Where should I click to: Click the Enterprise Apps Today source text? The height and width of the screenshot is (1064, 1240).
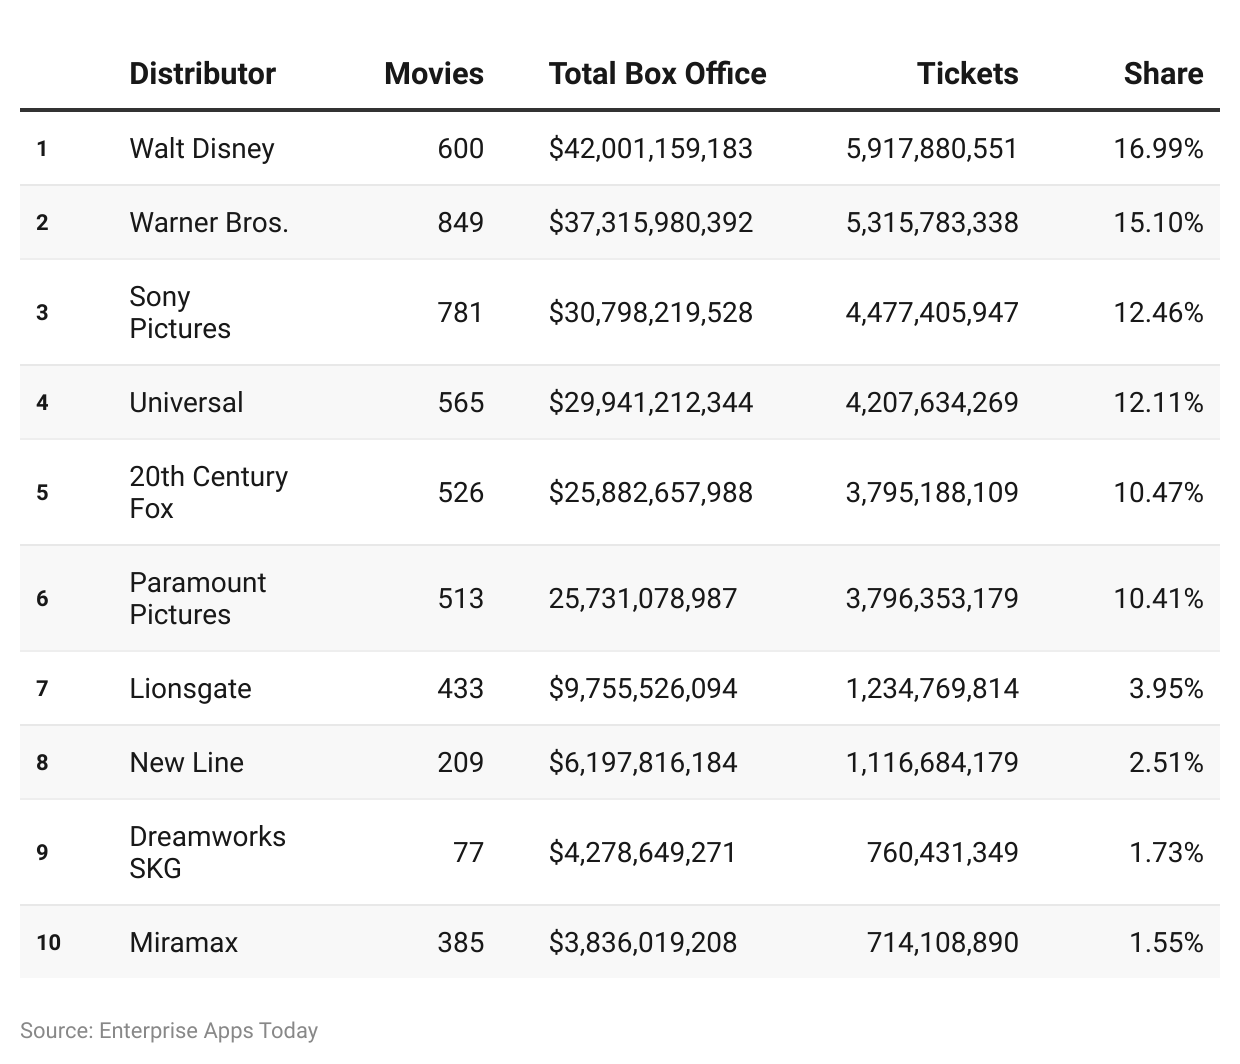(x=208, y=1030)
